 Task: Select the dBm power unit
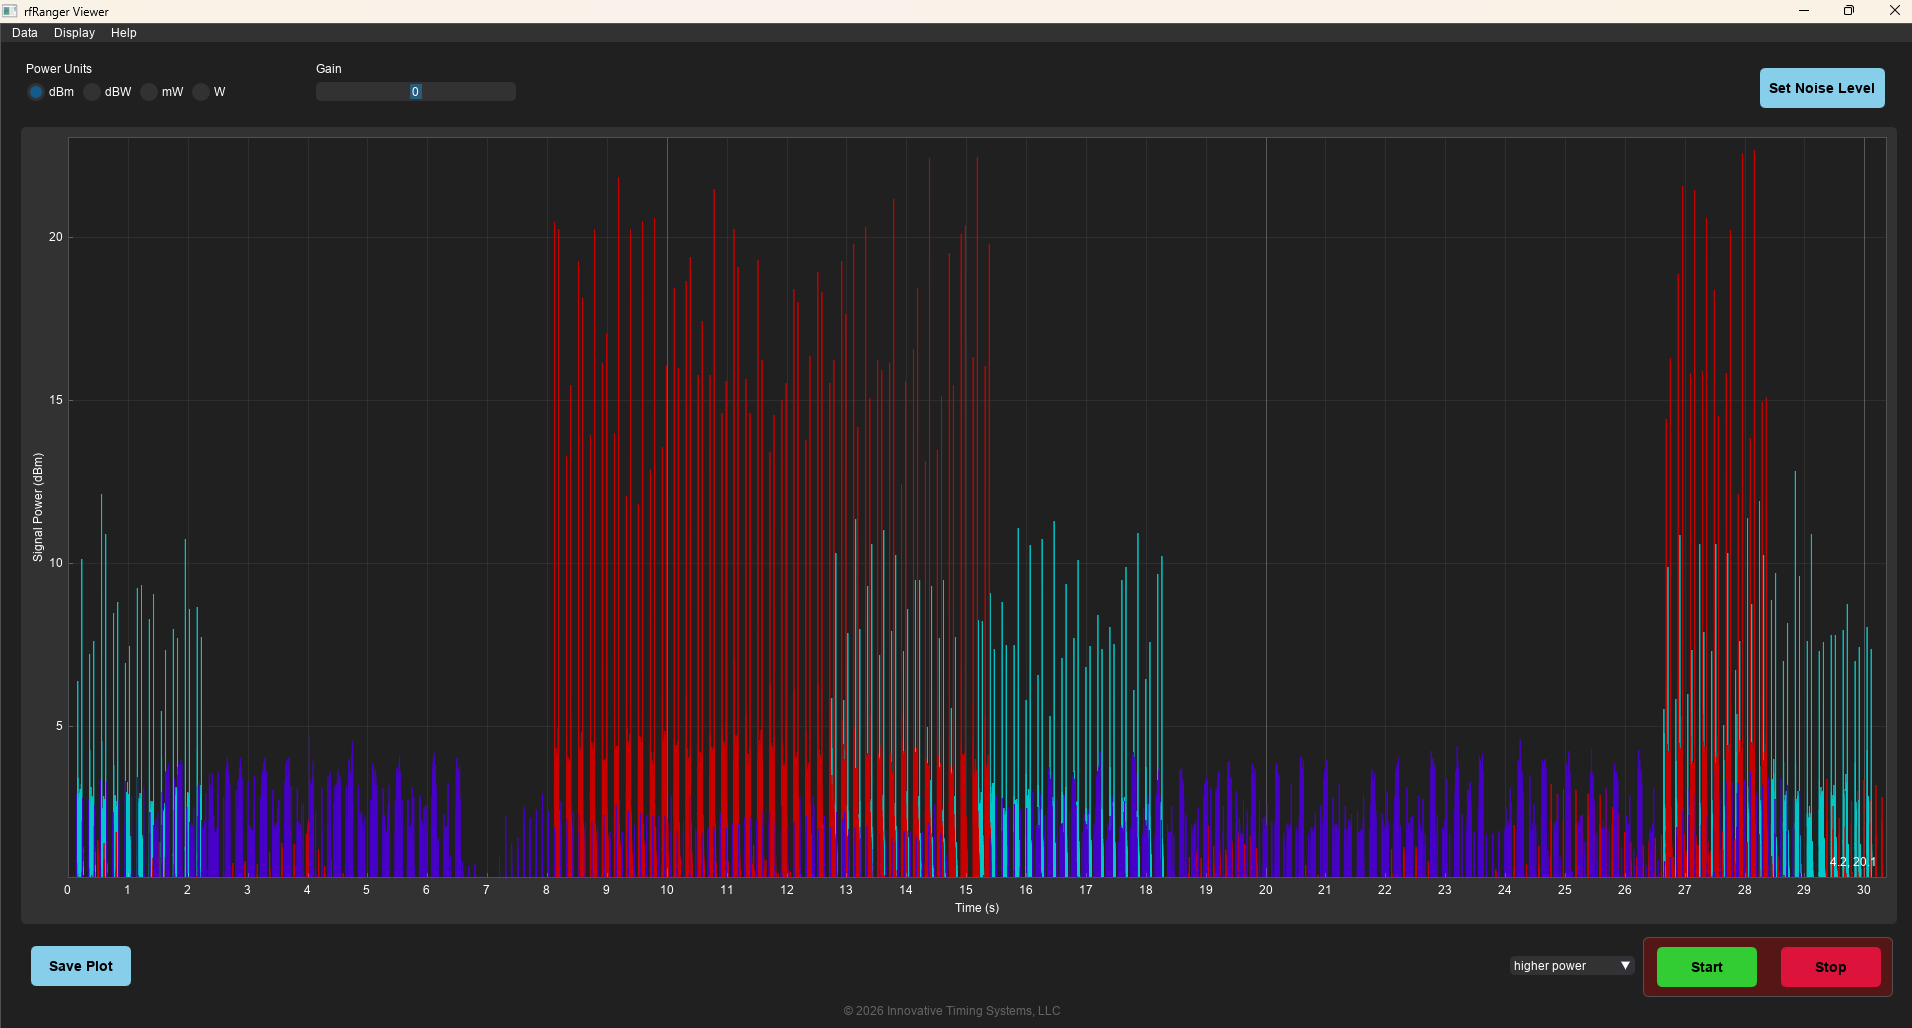pos(36,92)
